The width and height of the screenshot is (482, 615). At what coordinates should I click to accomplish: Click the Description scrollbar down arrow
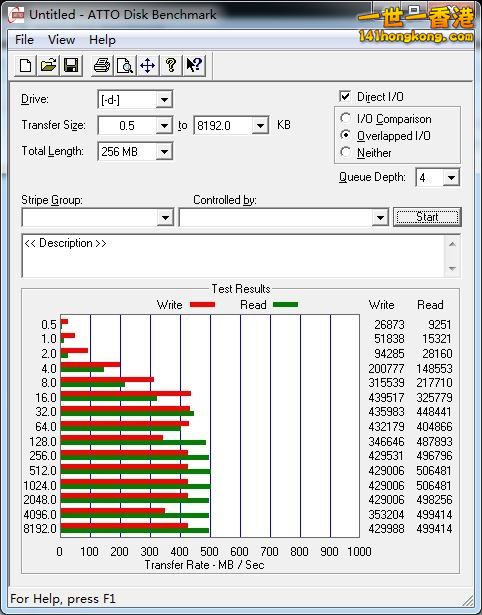pyautogui.click(x=452, y=269)
